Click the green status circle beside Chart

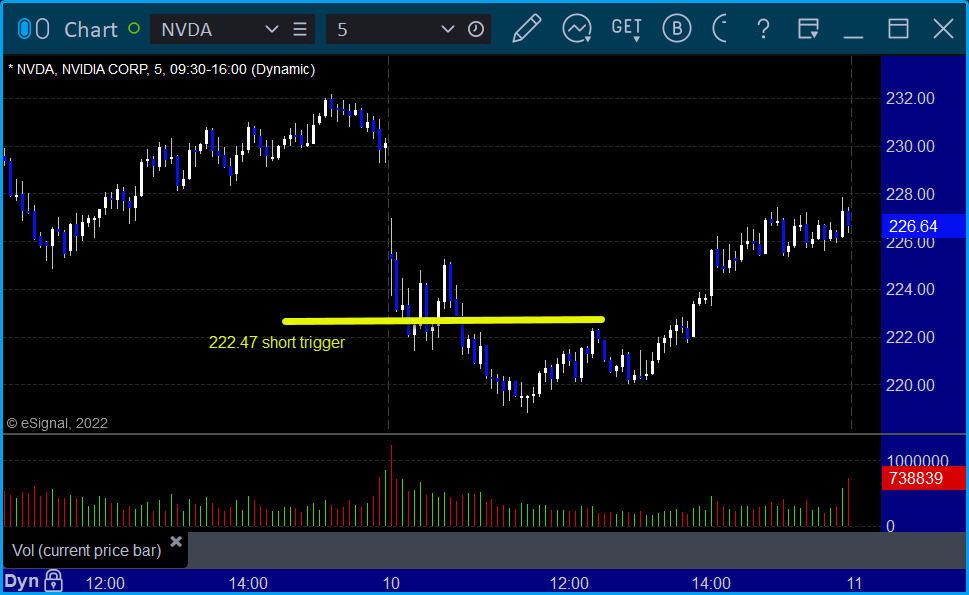coord(133,28)
